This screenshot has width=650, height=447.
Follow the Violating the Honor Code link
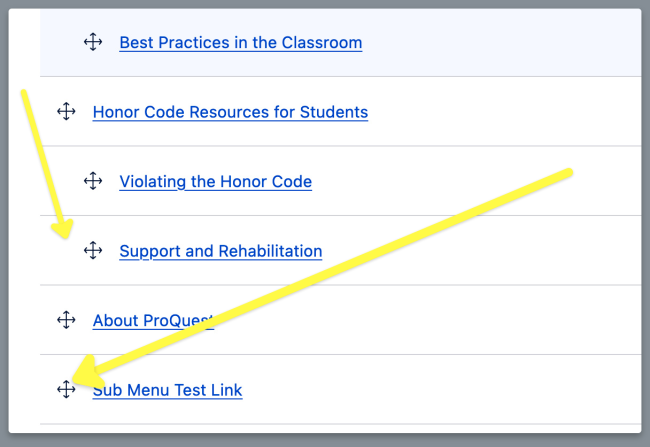tap(215, 182)
